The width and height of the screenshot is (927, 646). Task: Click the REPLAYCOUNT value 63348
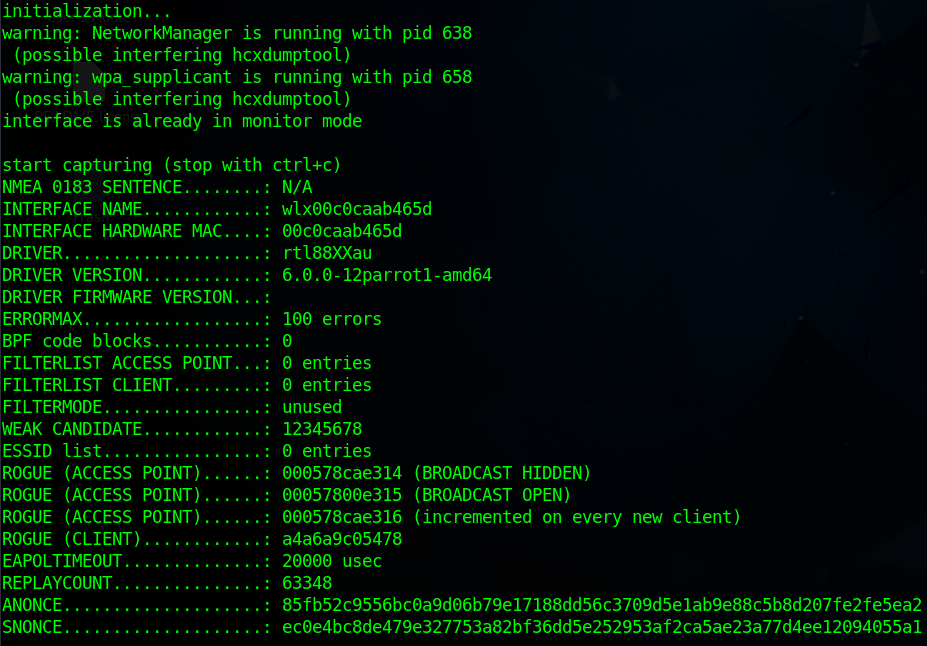tap(307, 583)
